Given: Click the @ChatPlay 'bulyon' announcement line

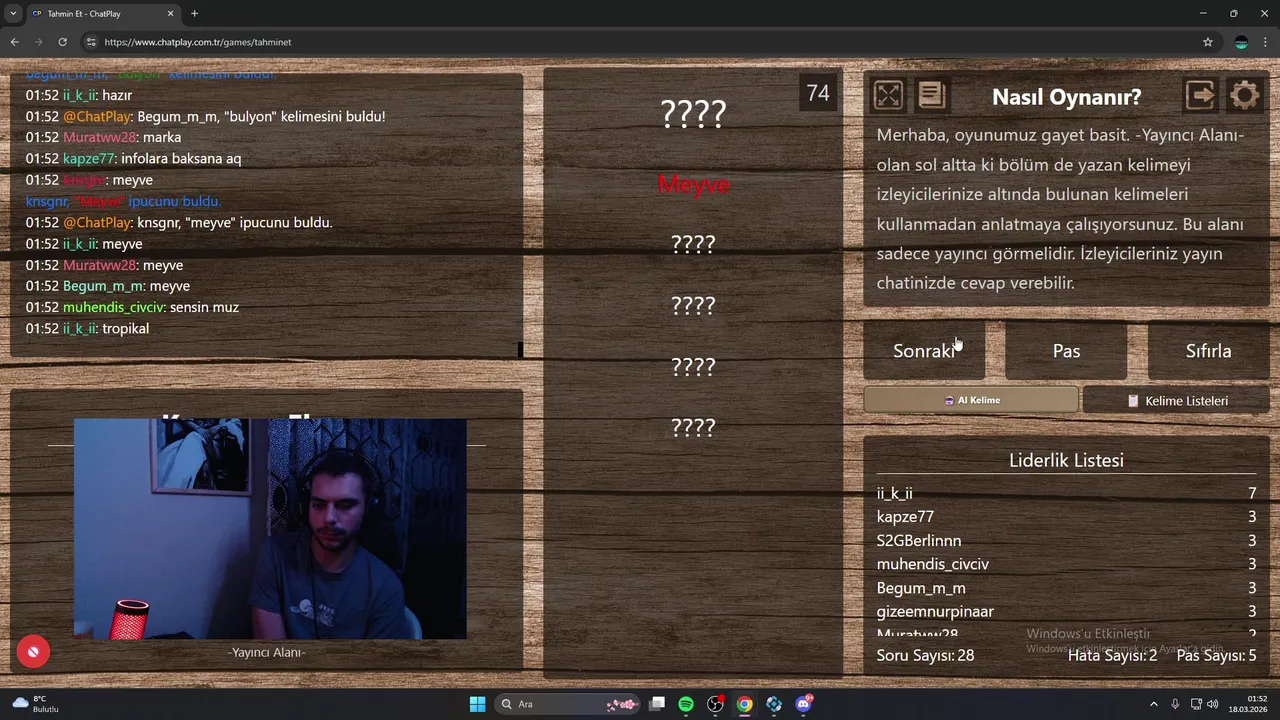Looking at the screenshot, I should click(205, 117).
